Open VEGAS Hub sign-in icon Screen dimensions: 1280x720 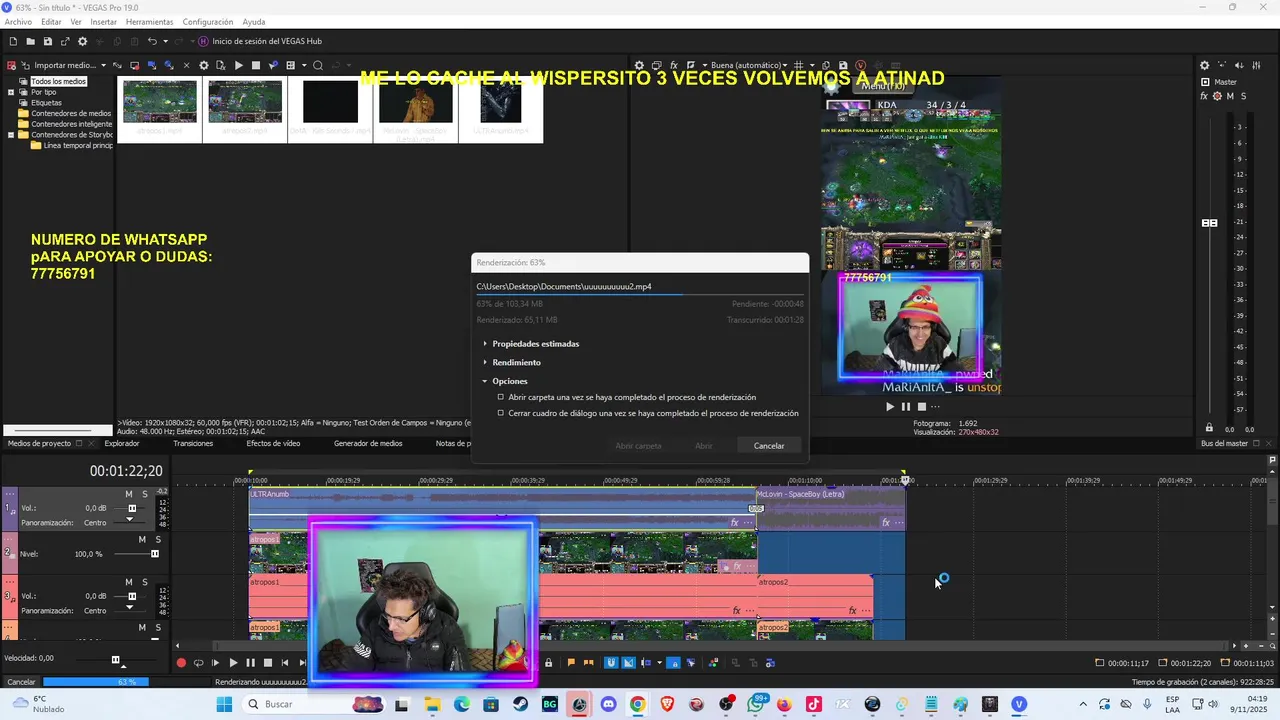203,41
